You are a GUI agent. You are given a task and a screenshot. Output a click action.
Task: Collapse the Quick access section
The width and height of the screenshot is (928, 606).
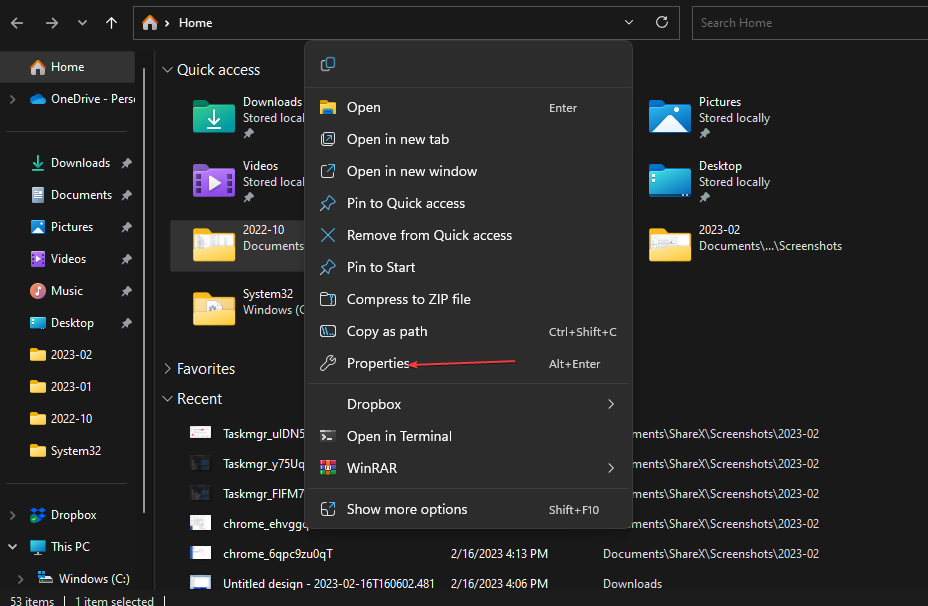(167, 70)
